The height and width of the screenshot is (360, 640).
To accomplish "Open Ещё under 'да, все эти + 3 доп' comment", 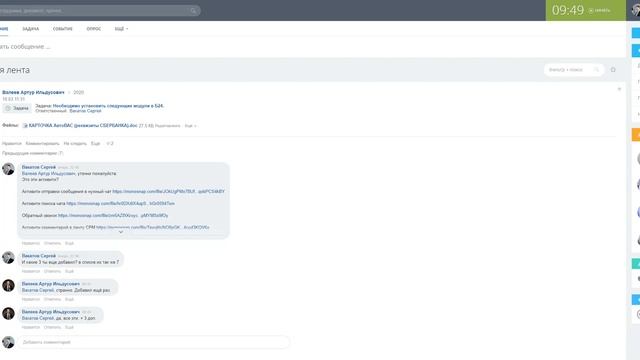I will [x=69, y=327].
